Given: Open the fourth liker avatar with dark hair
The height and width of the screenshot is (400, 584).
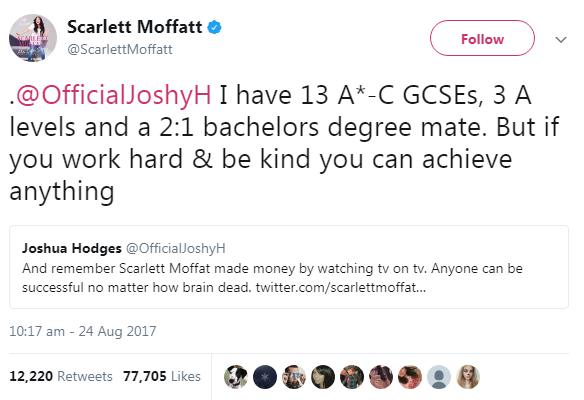Looking at the screenshot, I should tap(323, 377).
